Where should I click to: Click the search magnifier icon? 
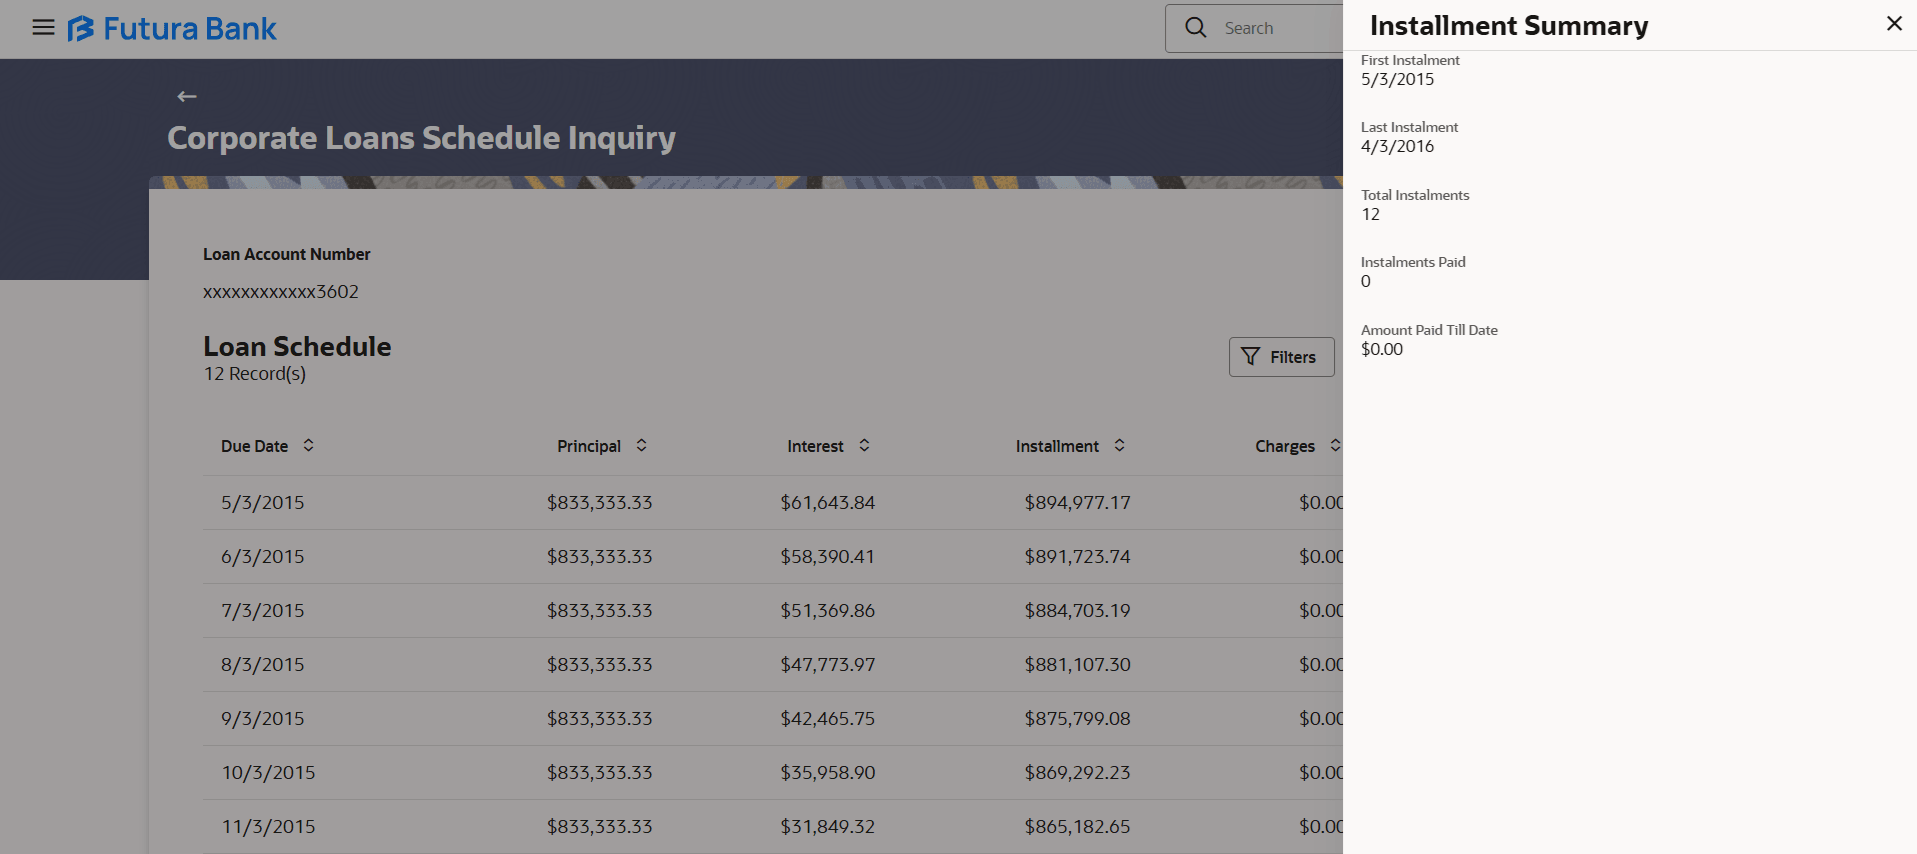click(x=1195, y=28)
